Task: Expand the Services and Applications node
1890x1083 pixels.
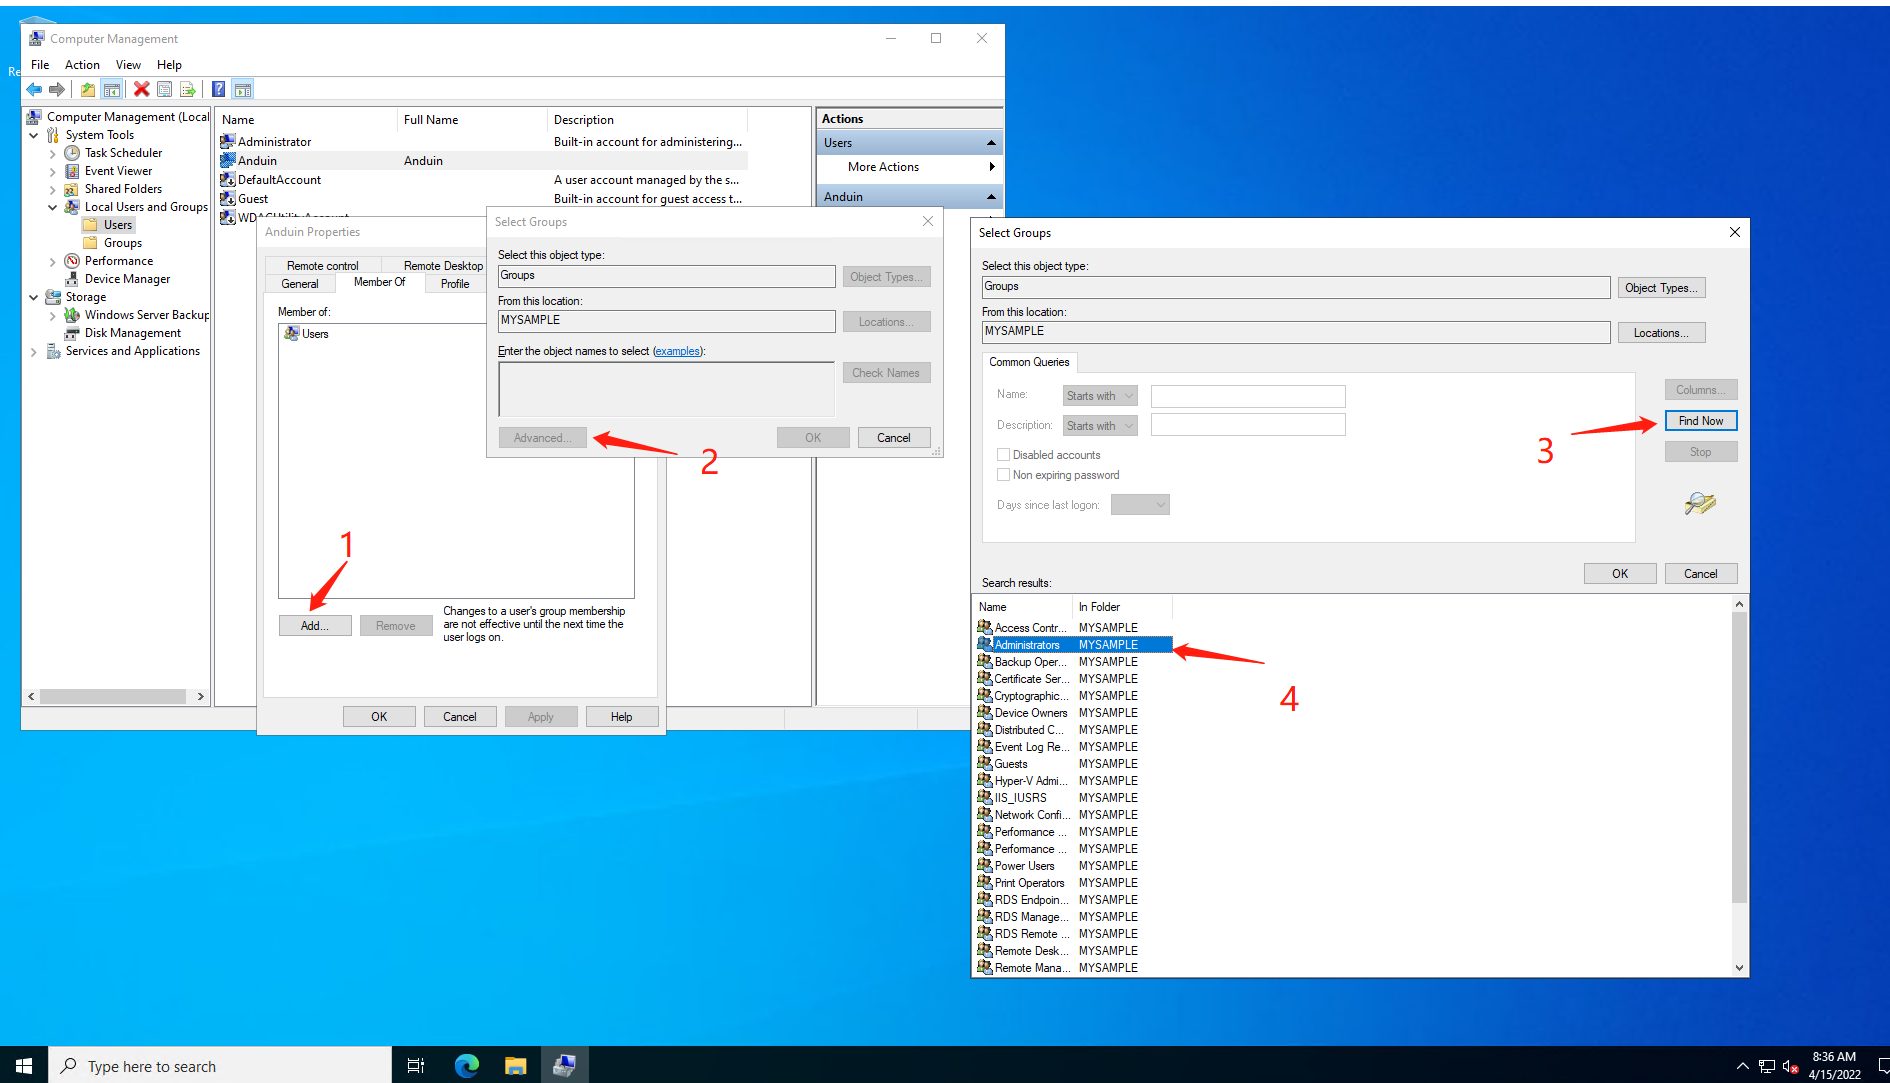Action: pyautogui.click(x=34, y=351)
